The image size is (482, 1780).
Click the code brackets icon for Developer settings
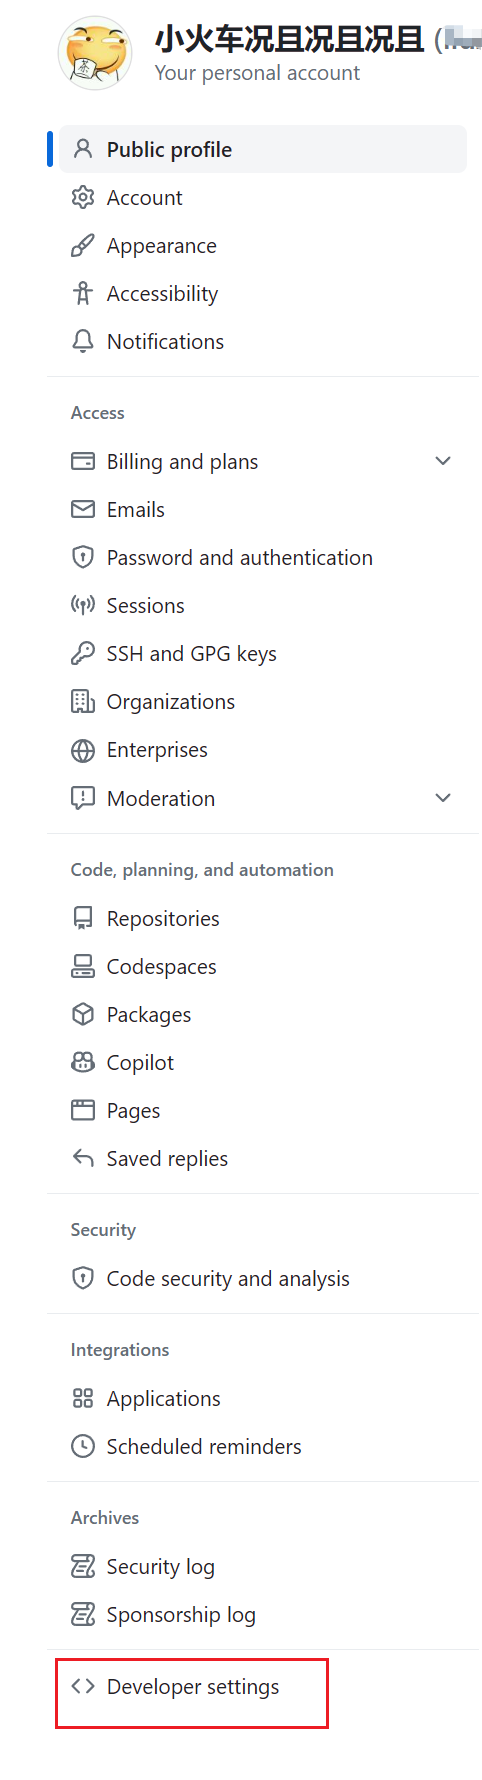click(83, 1686)
